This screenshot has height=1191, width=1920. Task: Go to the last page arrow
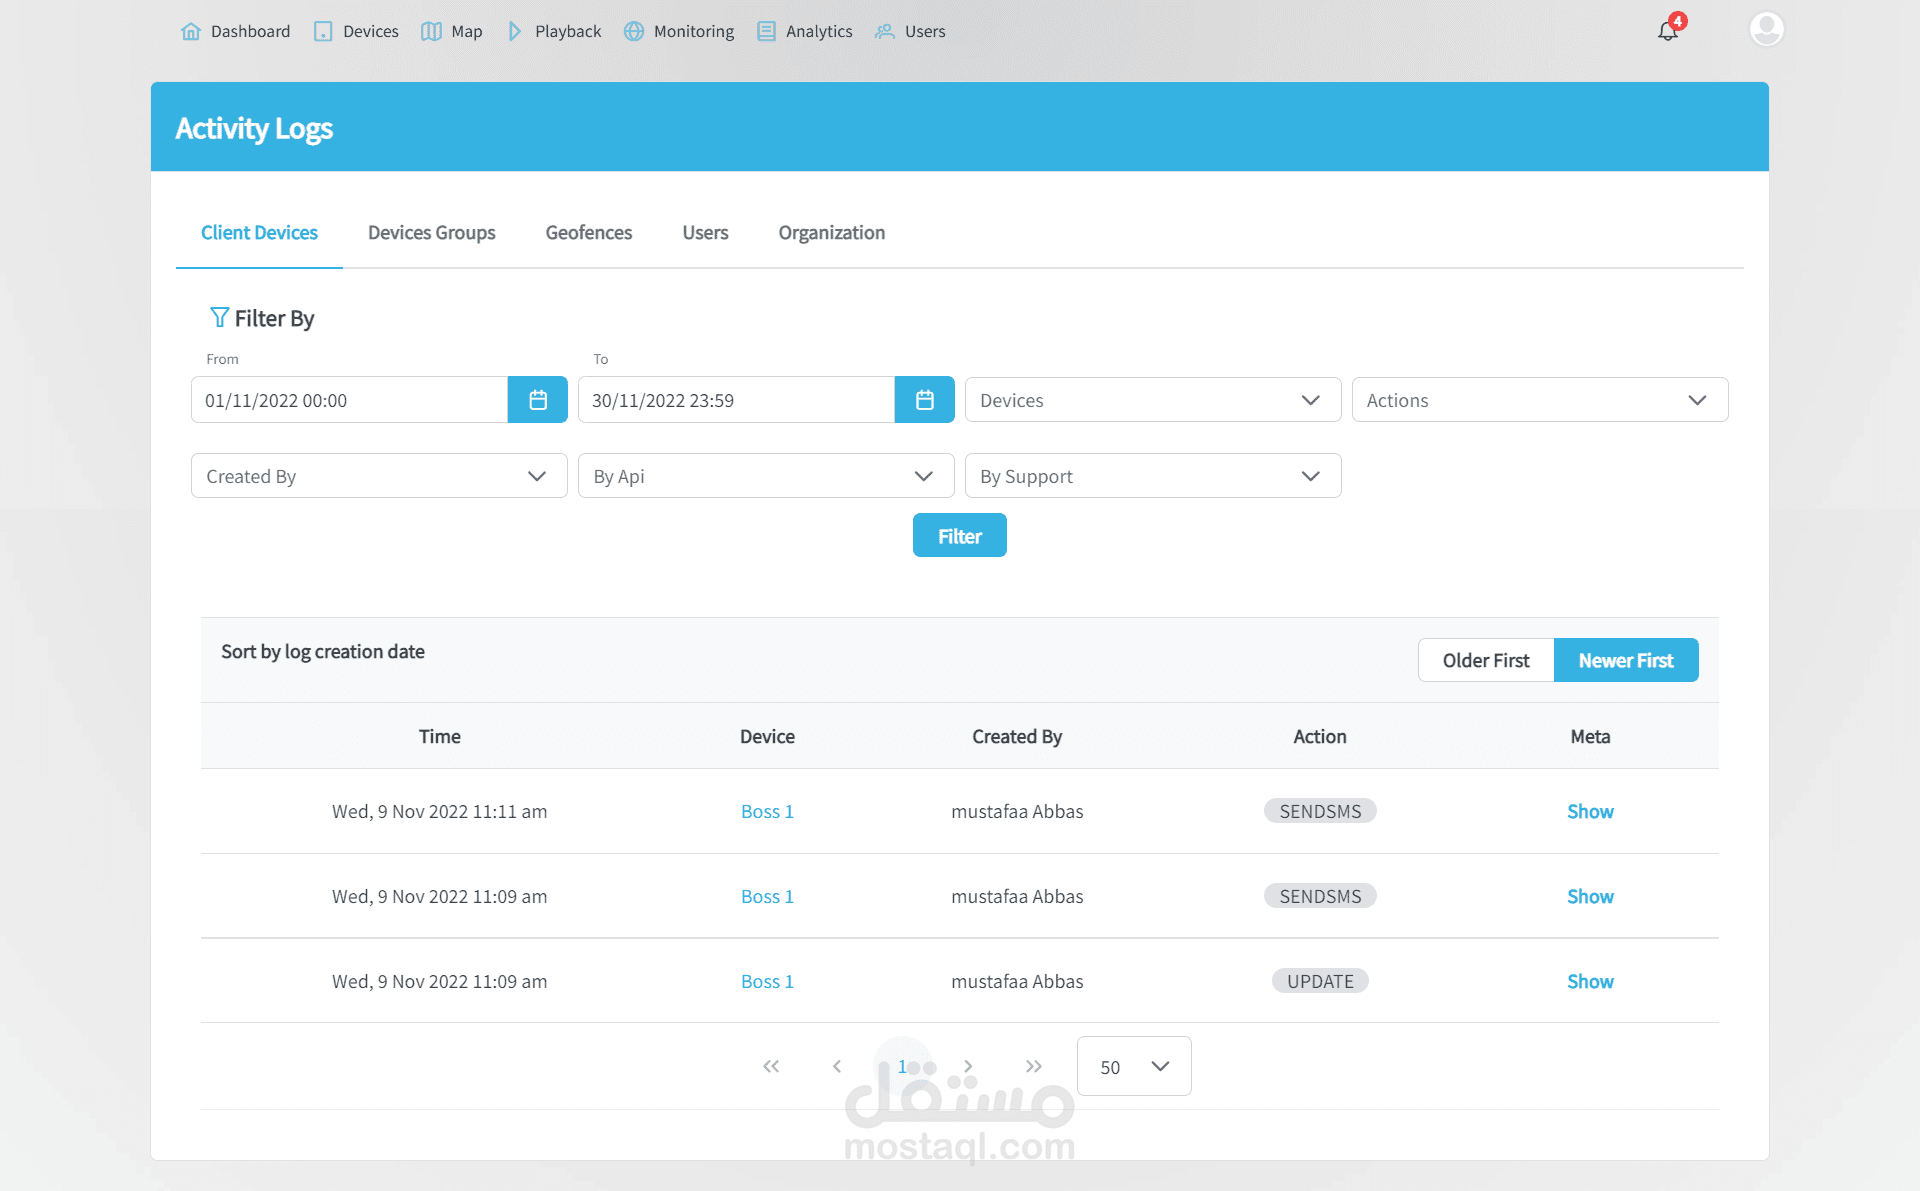point(1033,1066)
